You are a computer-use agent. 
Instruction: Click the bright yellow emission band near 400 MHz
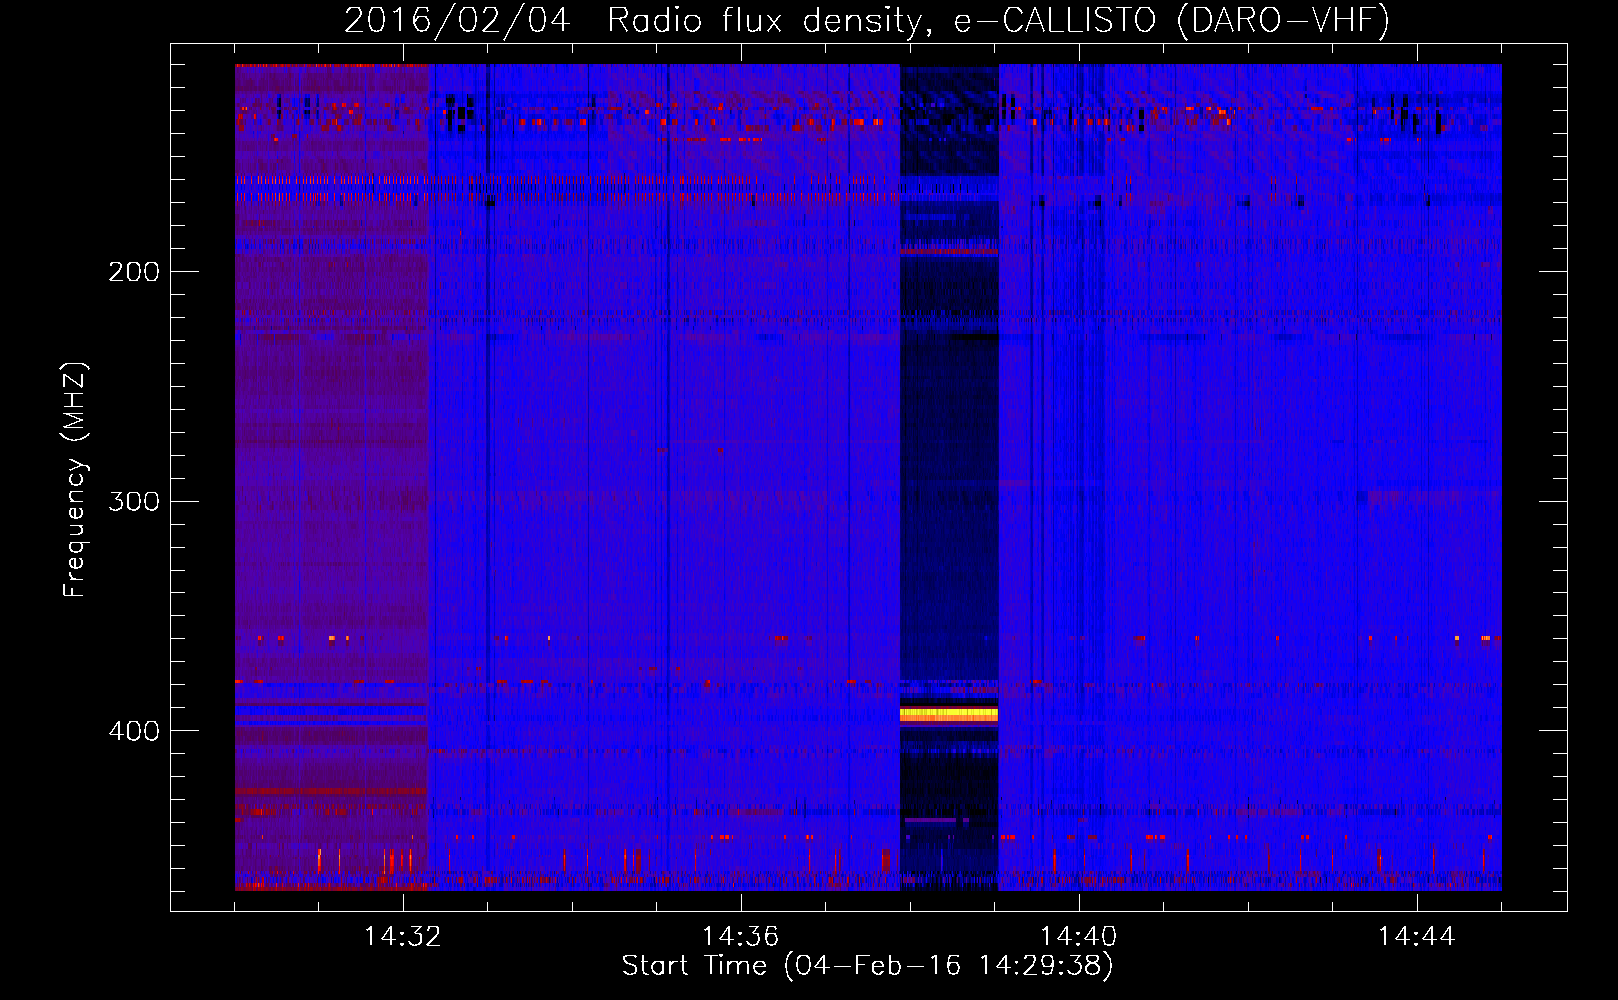pyautogui.click(x=949, y=714)
